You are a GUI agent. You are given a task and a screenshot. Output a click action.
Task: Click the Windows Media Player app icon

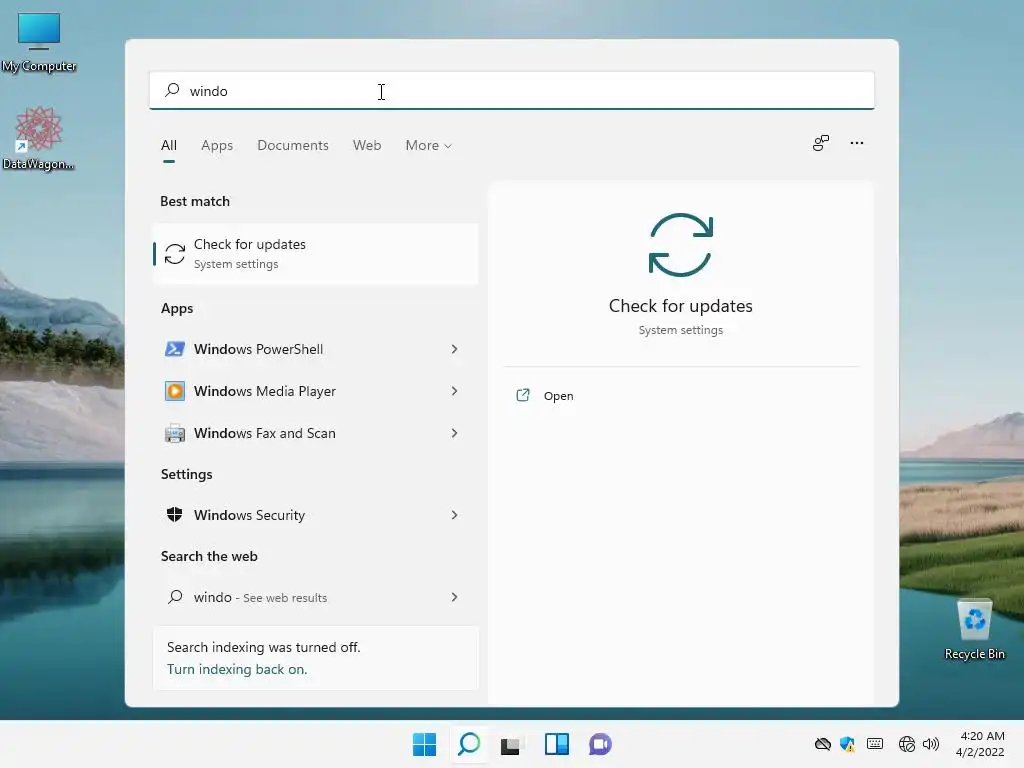click(x=174, y=391)
